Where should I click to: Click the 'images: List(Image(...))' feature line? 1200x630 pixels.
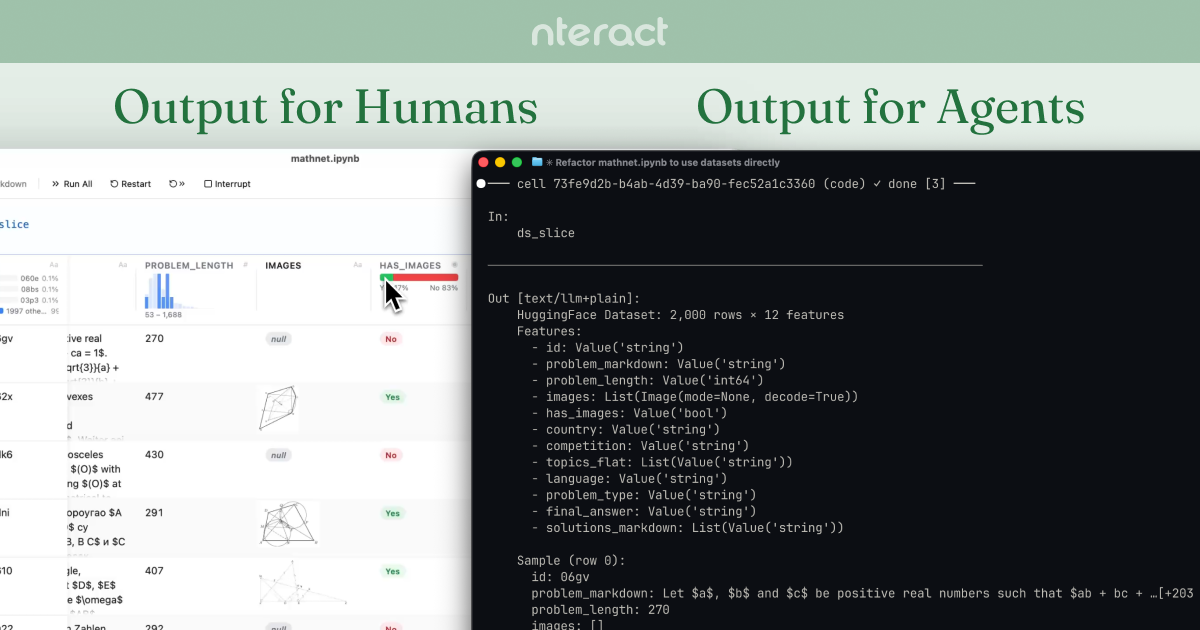(695, 397)
